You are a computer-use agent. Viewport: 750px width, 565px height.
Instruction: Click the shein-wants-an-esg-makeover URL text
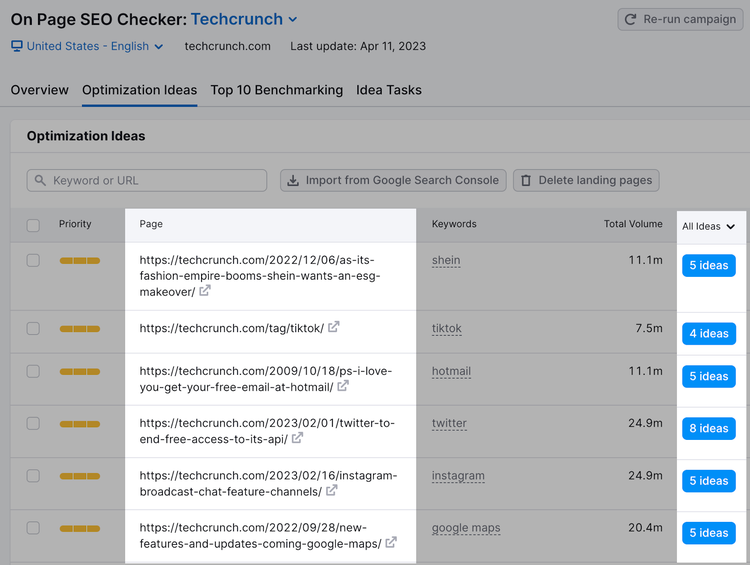(x=260, y=276)
